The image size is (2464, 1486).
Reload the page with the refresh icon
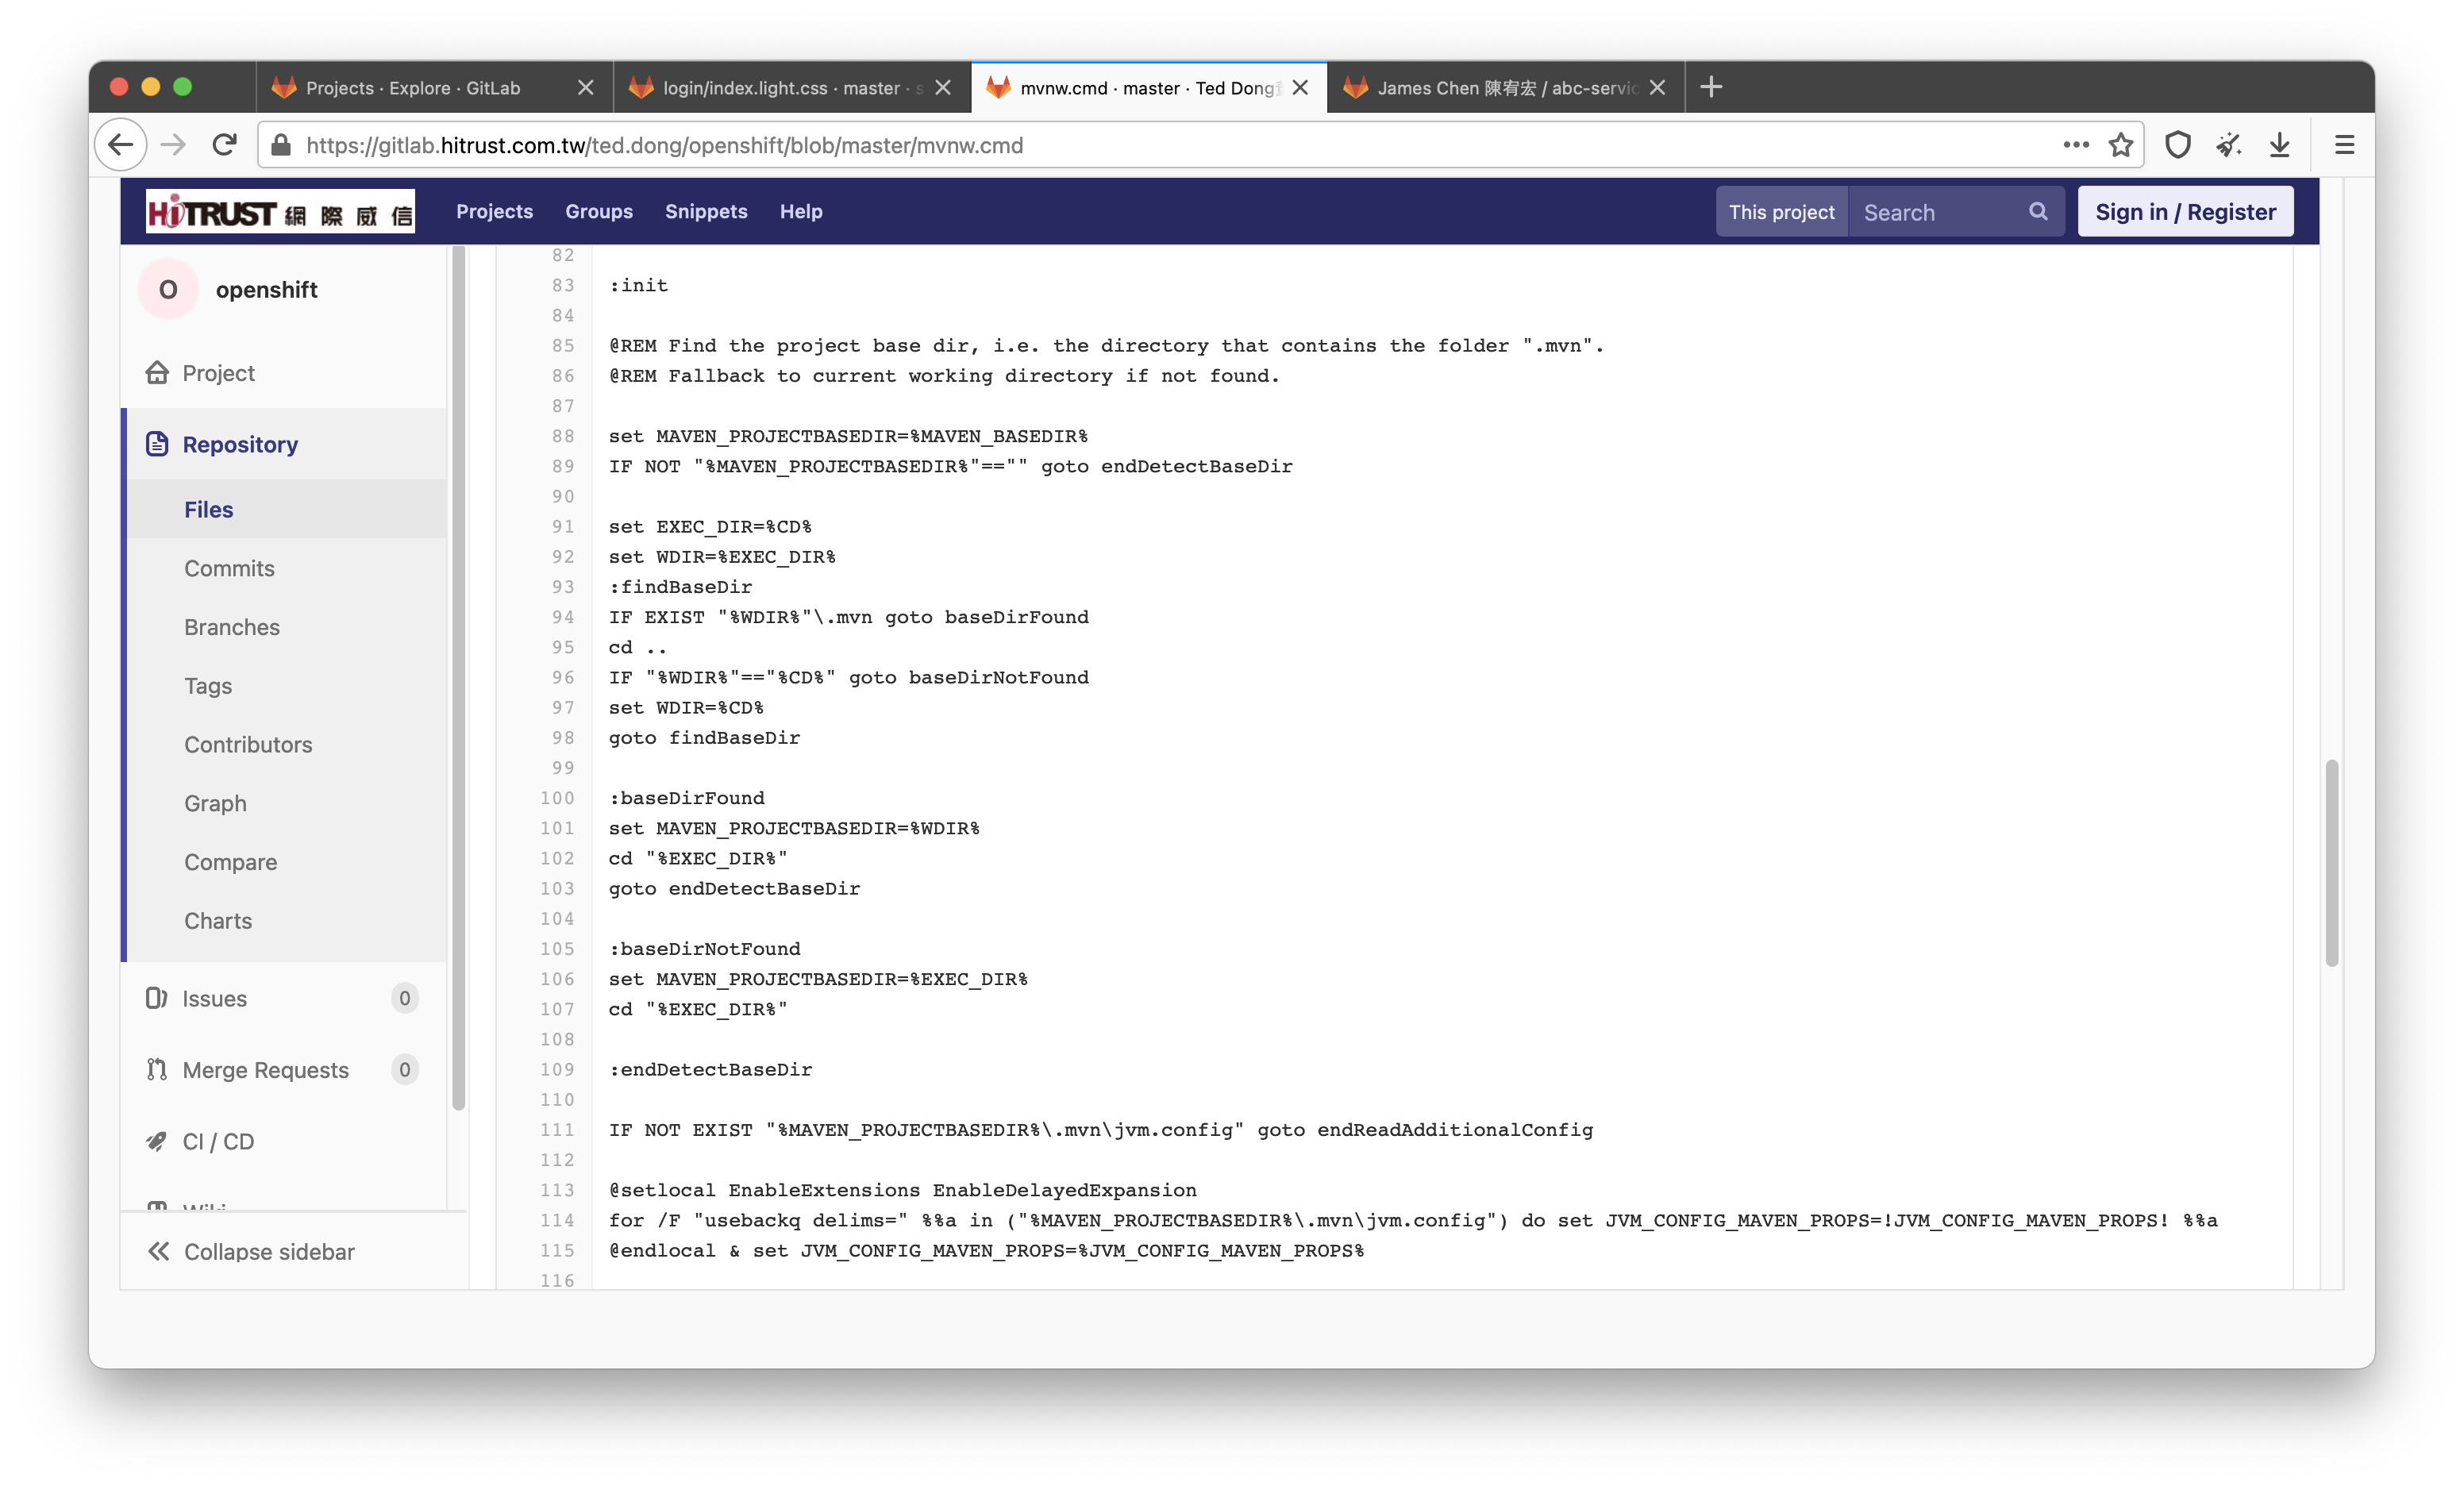coord(225,145)
